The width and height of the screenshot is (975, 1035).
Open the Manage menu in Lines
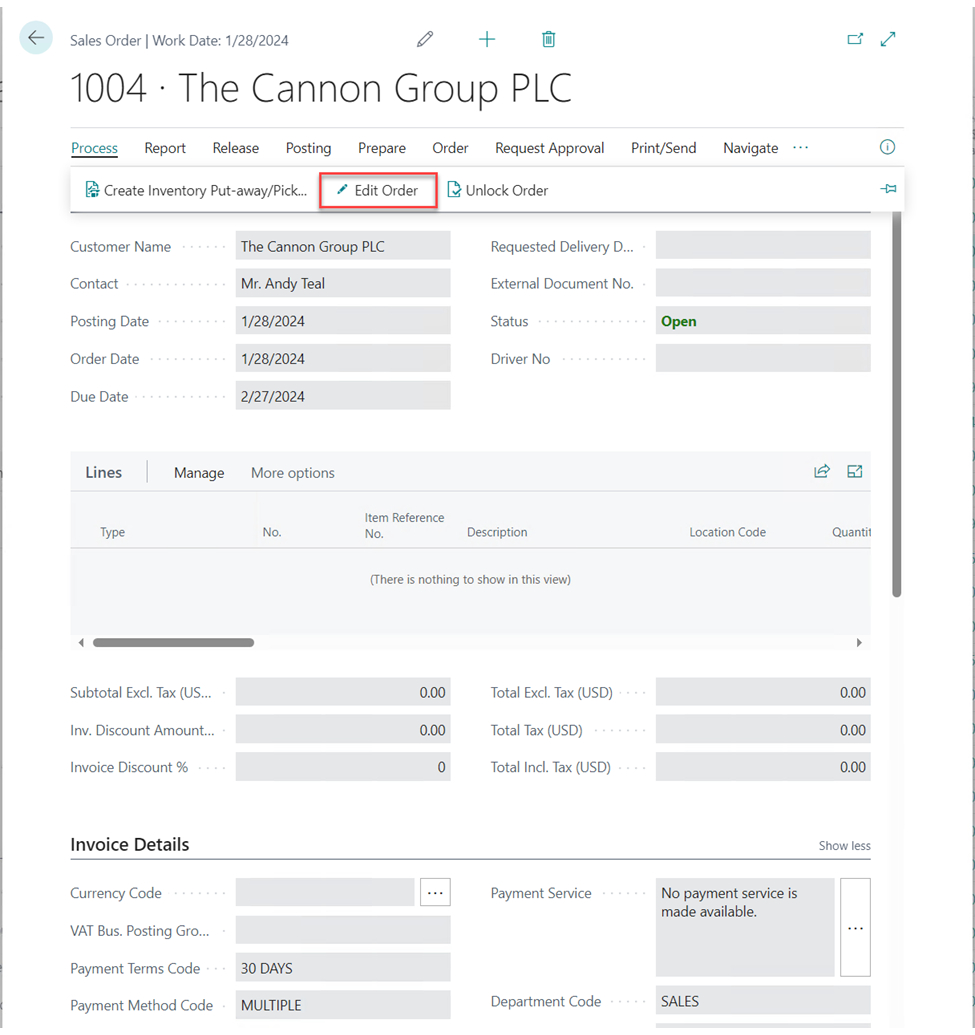199,473
